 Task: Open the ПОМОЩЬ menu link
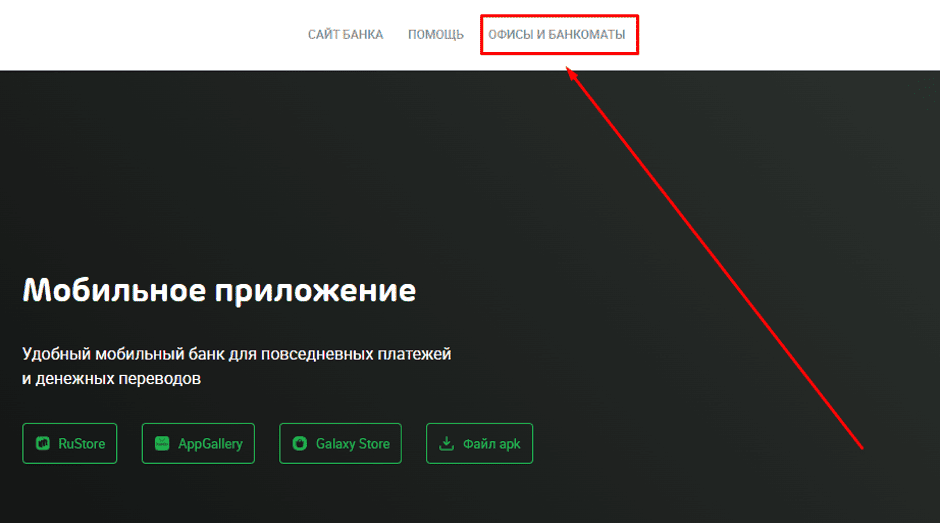tap(436, 35)
